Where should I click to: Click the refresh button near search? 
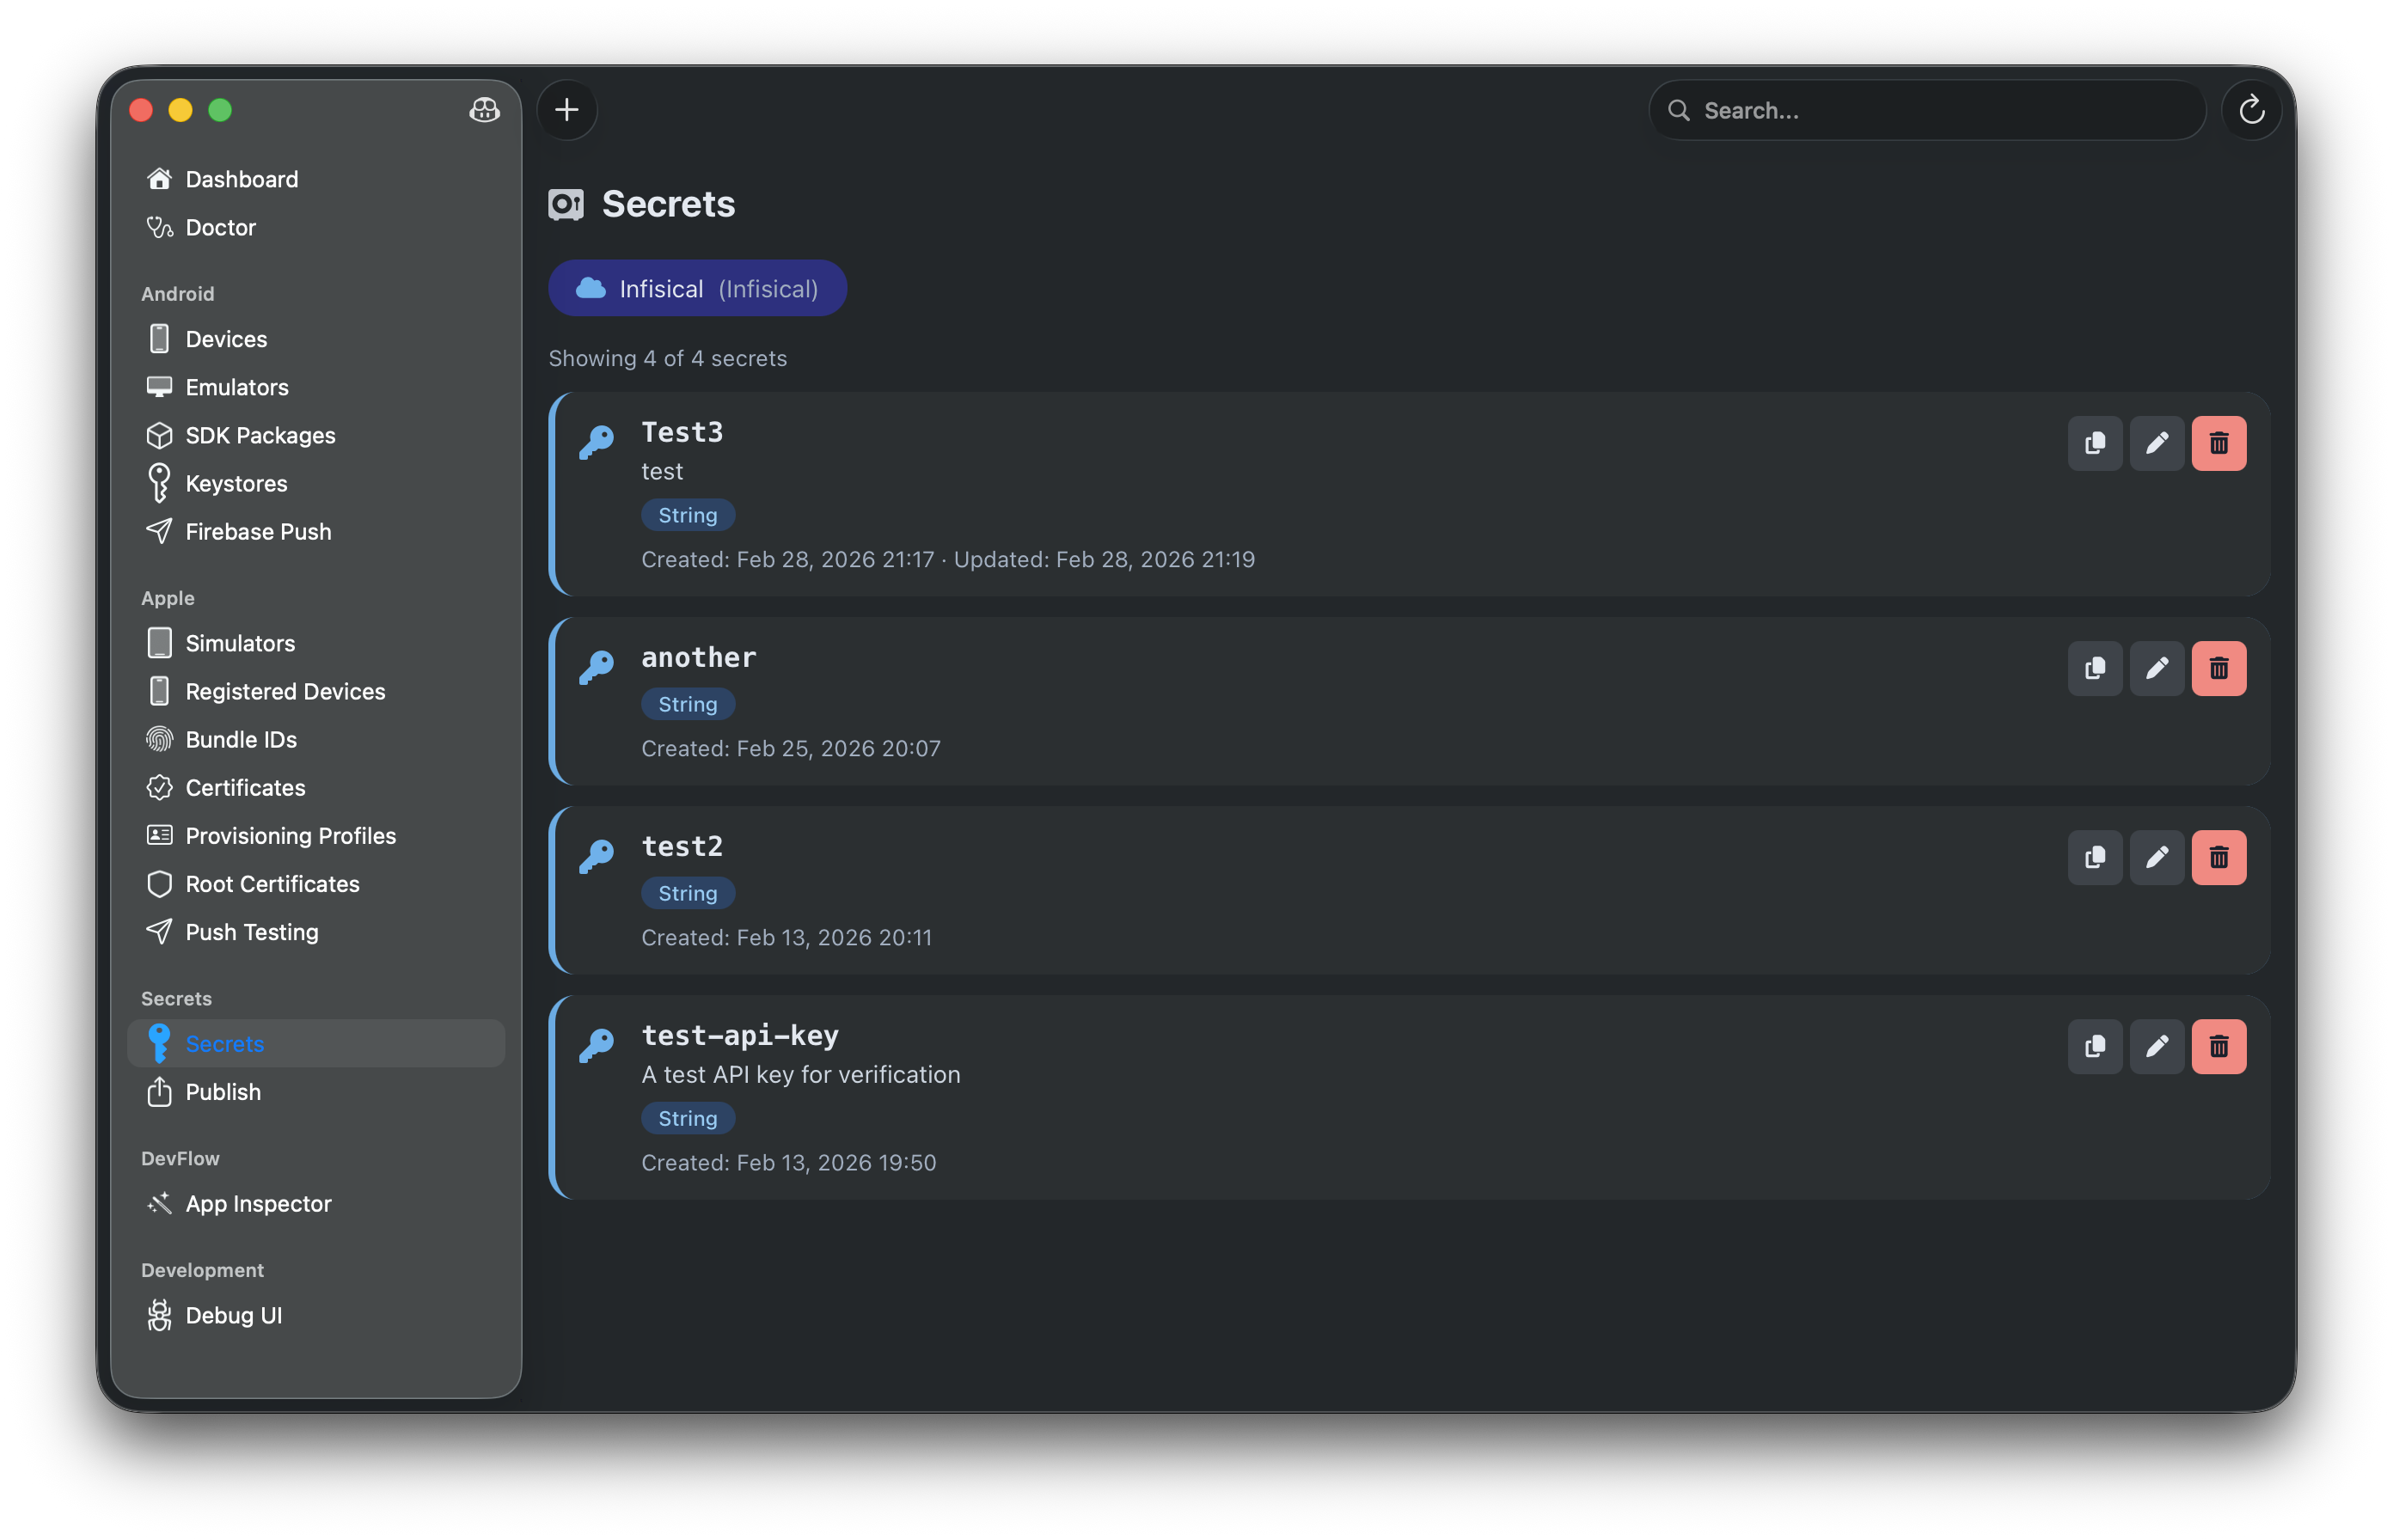coord(2251,110)
